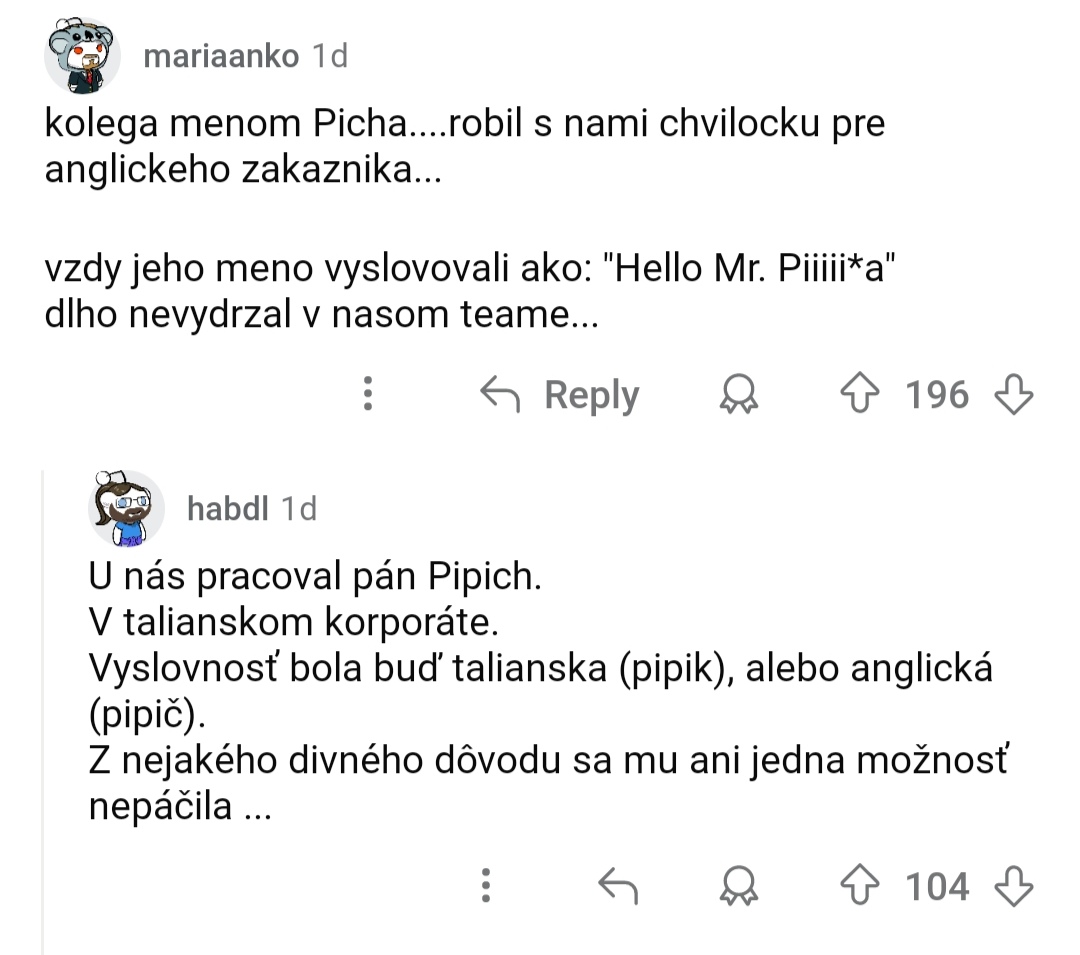Click the 1d timestamp on mariaanko's comment

[x=330, y=57]
